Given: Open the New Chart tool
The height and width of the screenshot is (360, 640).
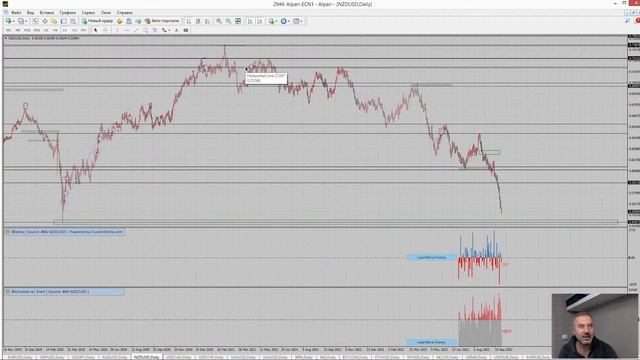Looking at the screenshot, I should tap(8, 21).
